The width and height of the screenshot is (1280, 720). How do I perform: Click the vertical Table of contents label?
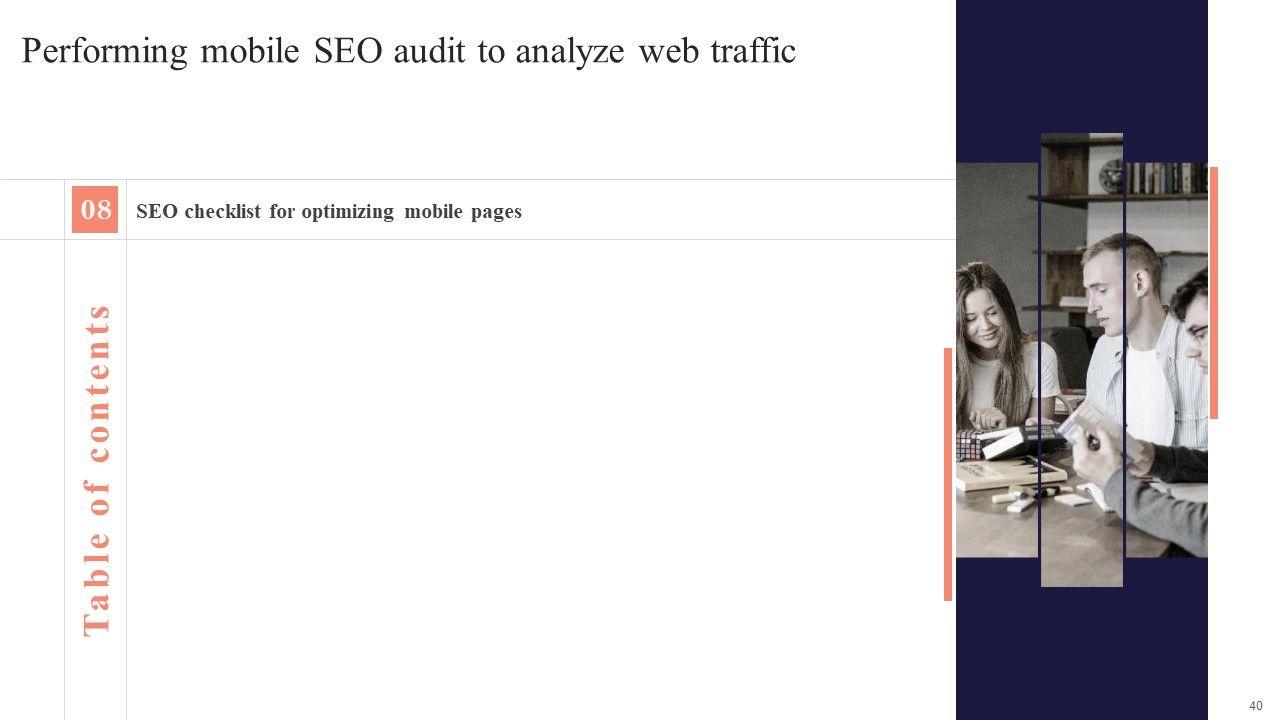pos(97,468)
